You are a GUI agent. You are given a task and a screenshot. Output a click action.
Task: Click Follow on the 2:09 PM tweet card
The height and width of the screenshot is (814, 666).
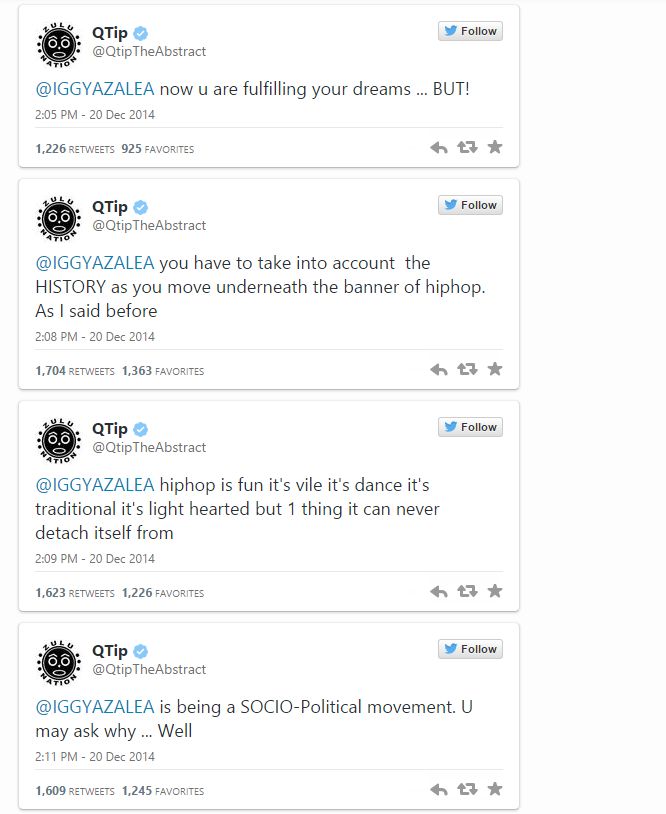(x=470, y=427)
